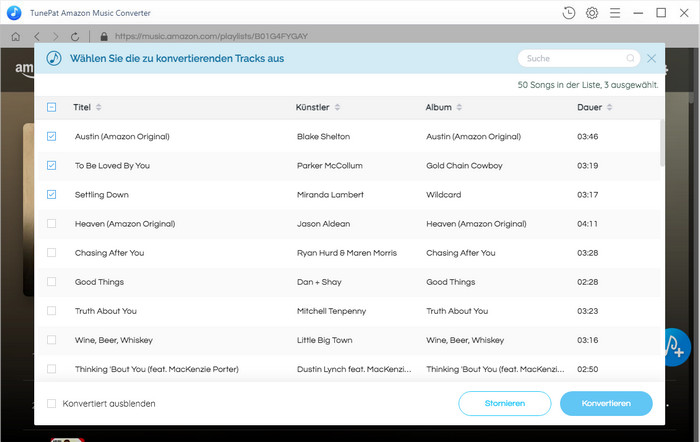Click duration 04:11 cell
This screenshot has height=442, width=700.
click(x=588, y=224)
